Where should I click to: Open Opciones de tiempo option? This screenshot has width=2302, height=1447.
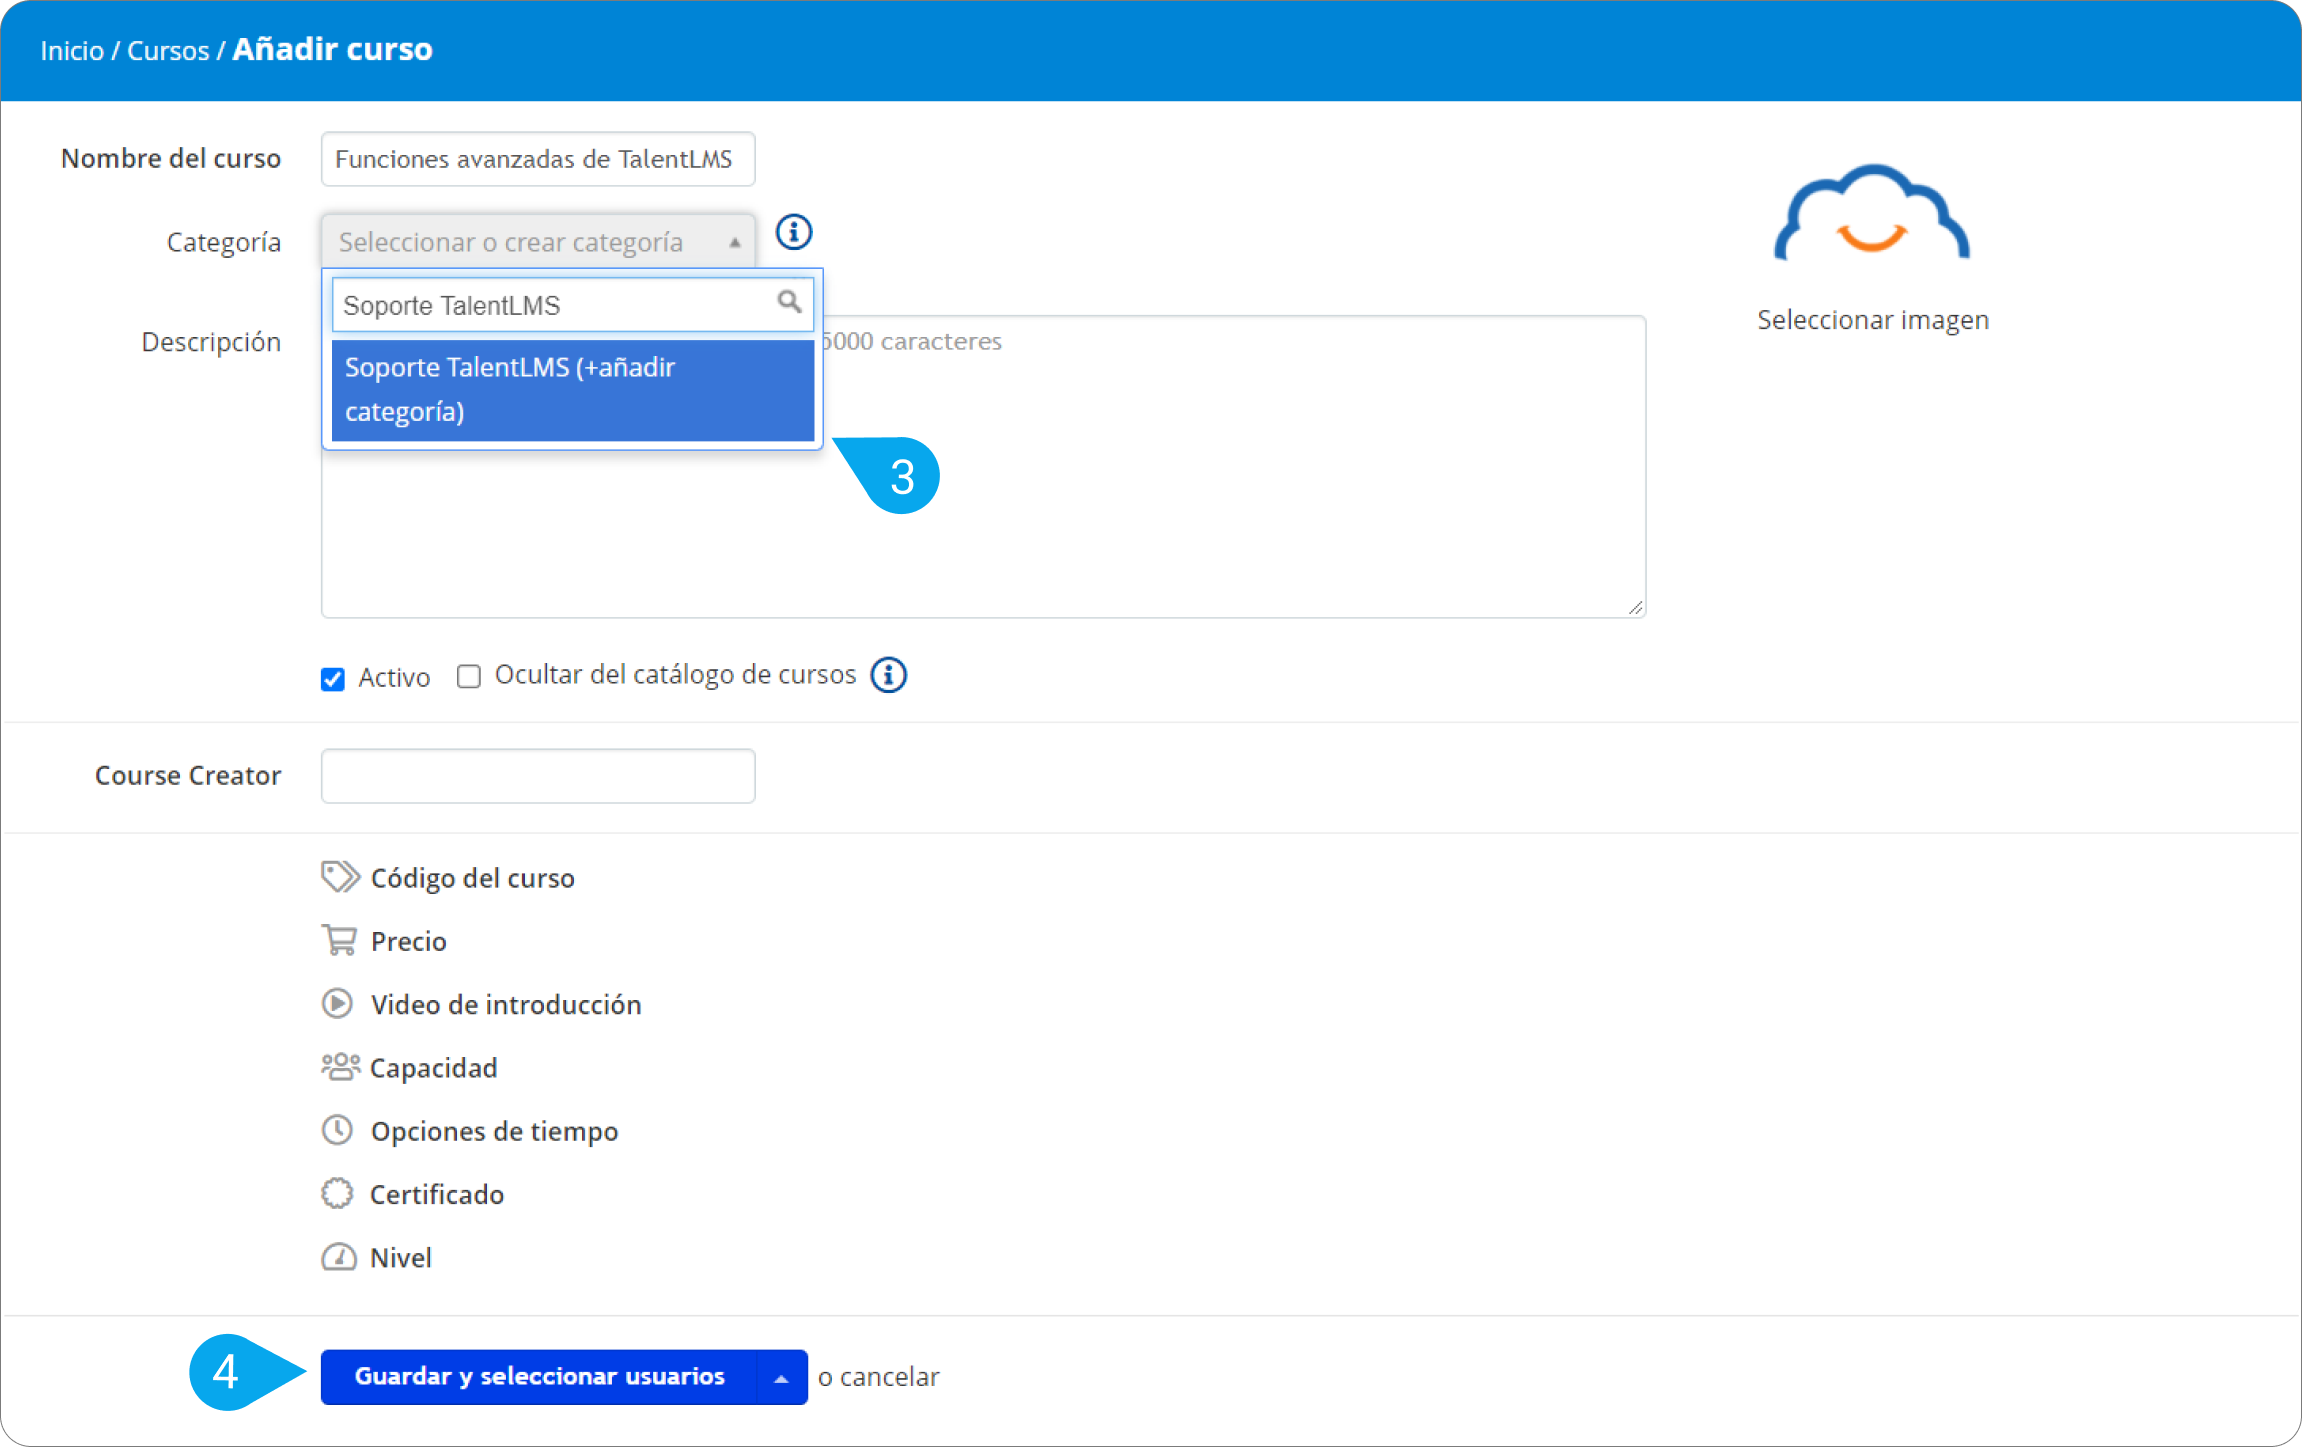(495, 1131)
